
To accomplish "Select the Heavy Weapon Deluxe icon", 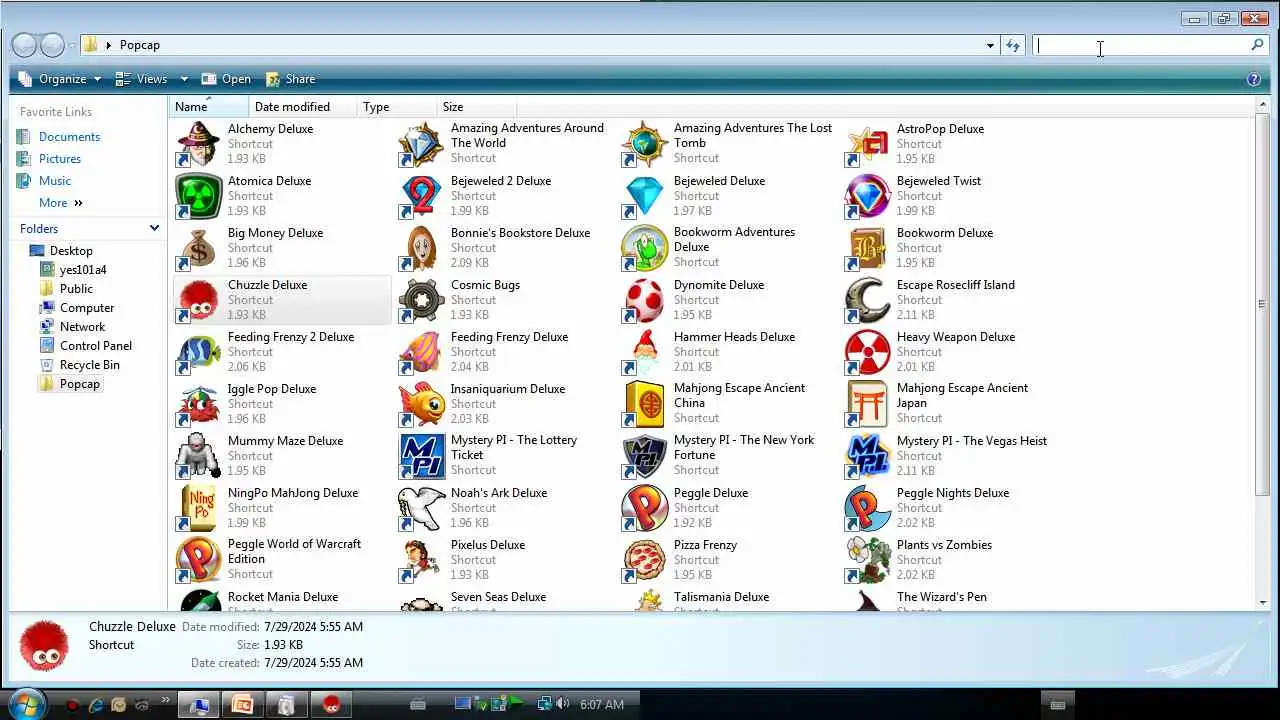I will click(x=867, y=352).
